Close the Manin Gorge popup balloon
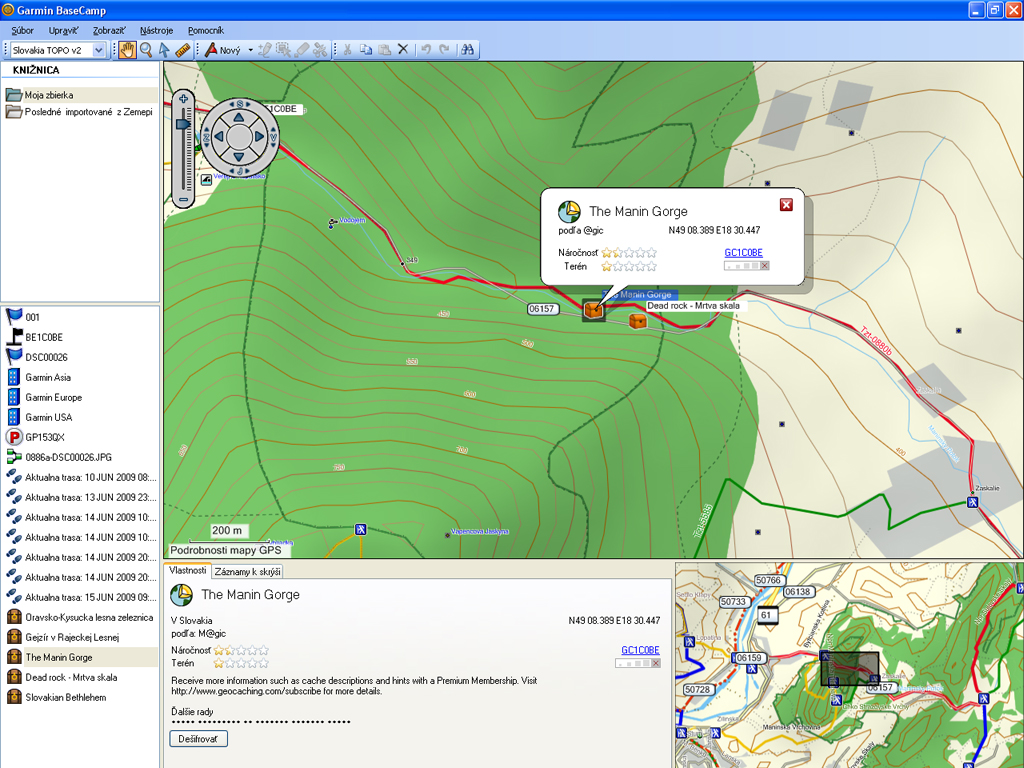Screen dimensions: 1024x768 tap(786, 205)
